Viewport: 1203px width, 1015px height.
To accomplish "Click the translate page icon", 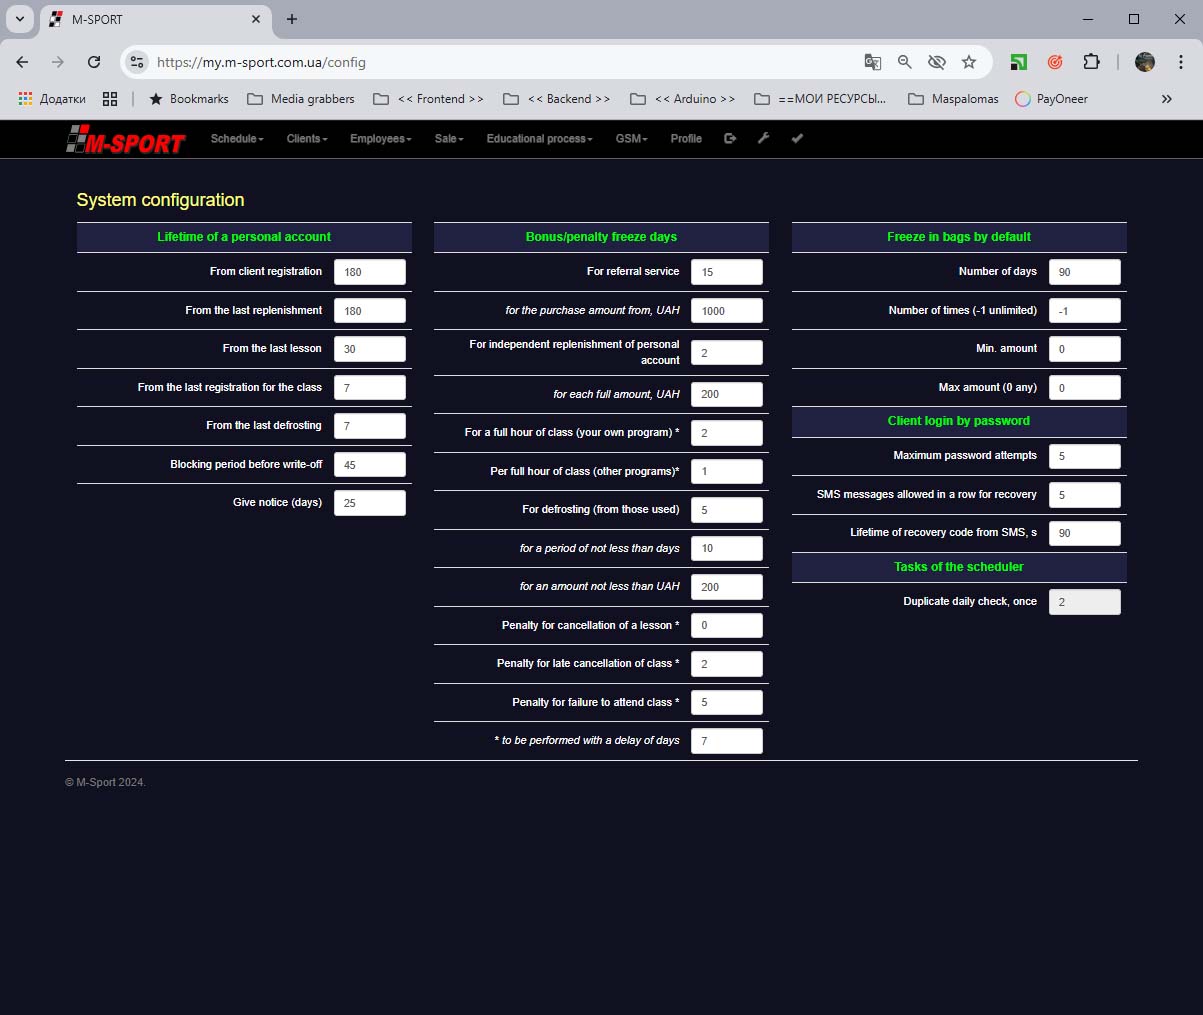I will [x=872, y=62].
